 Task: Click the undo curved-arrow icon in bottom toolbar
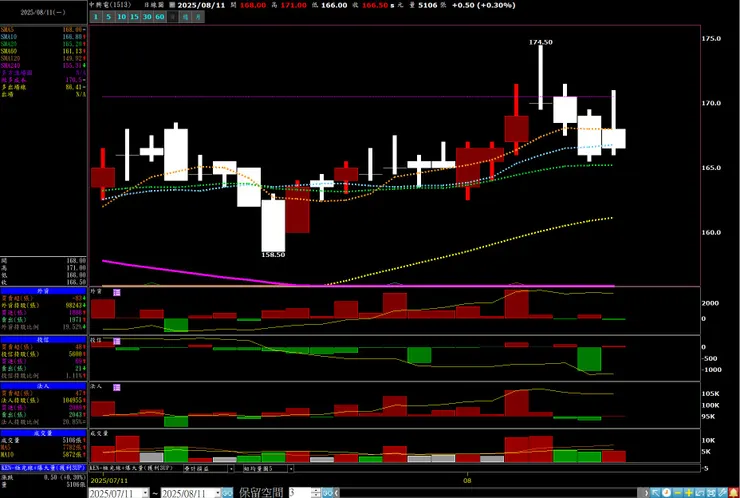[x=700, y=492]
